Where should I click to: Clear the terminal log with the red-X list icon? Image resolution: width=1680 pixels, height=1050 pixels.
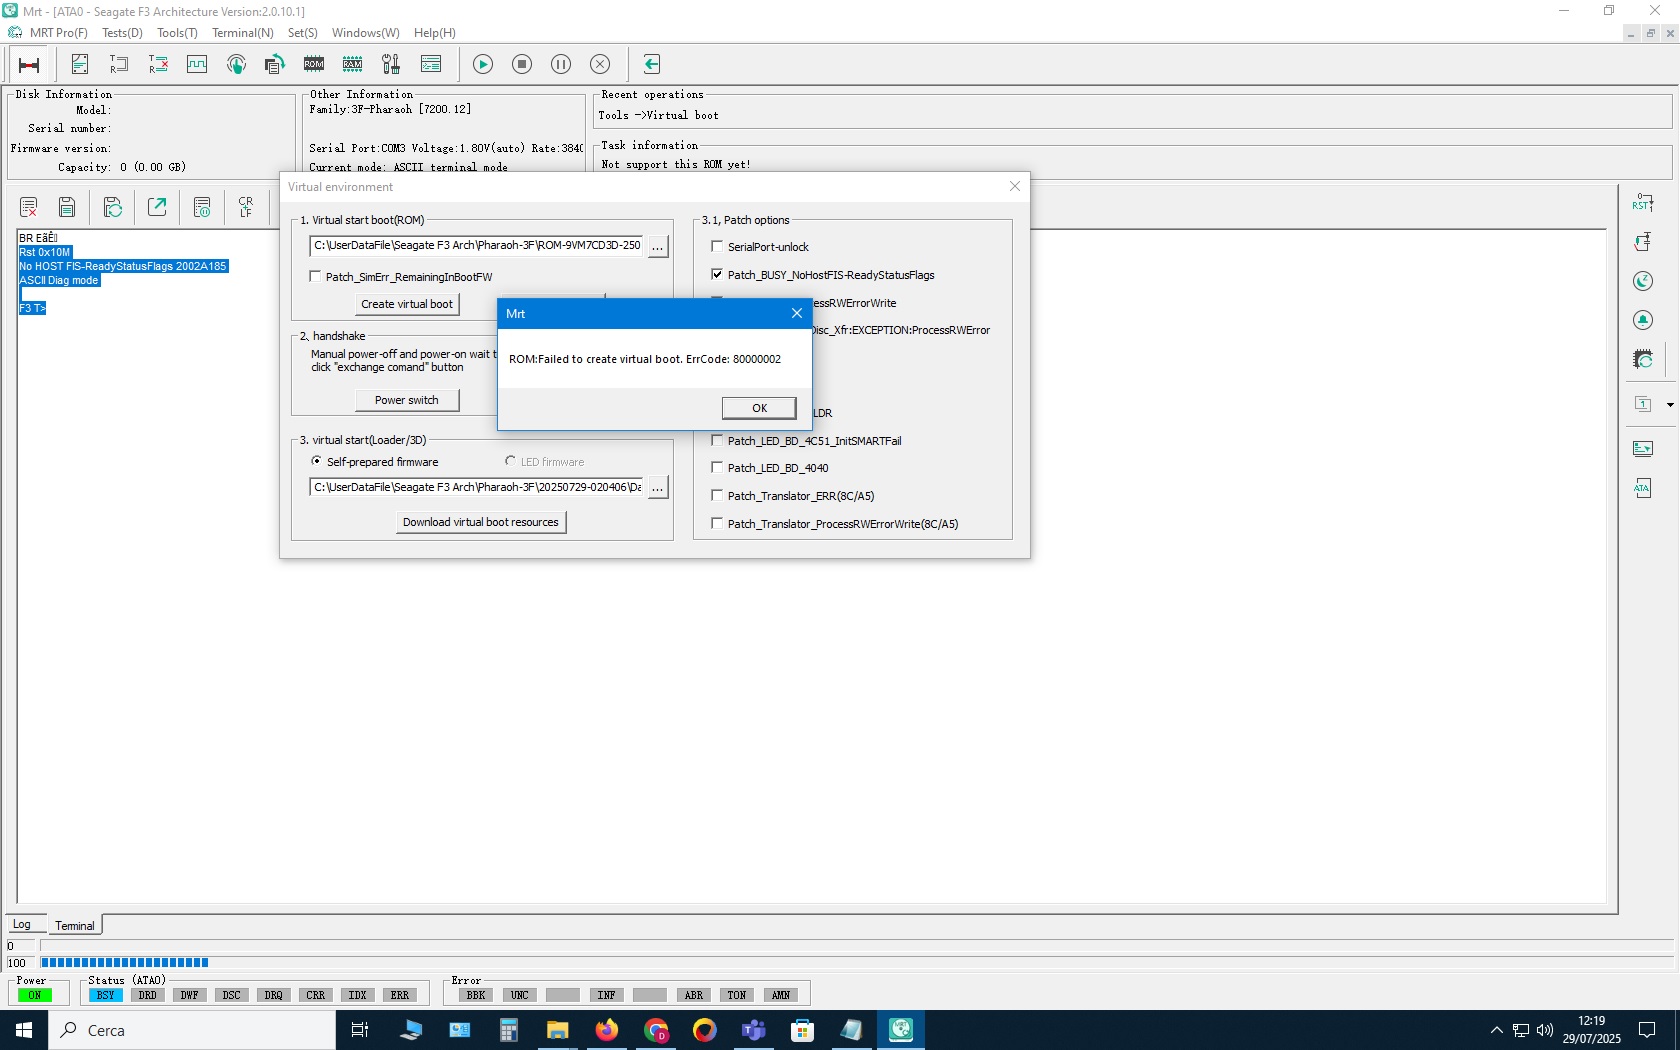tap(28, 207)
